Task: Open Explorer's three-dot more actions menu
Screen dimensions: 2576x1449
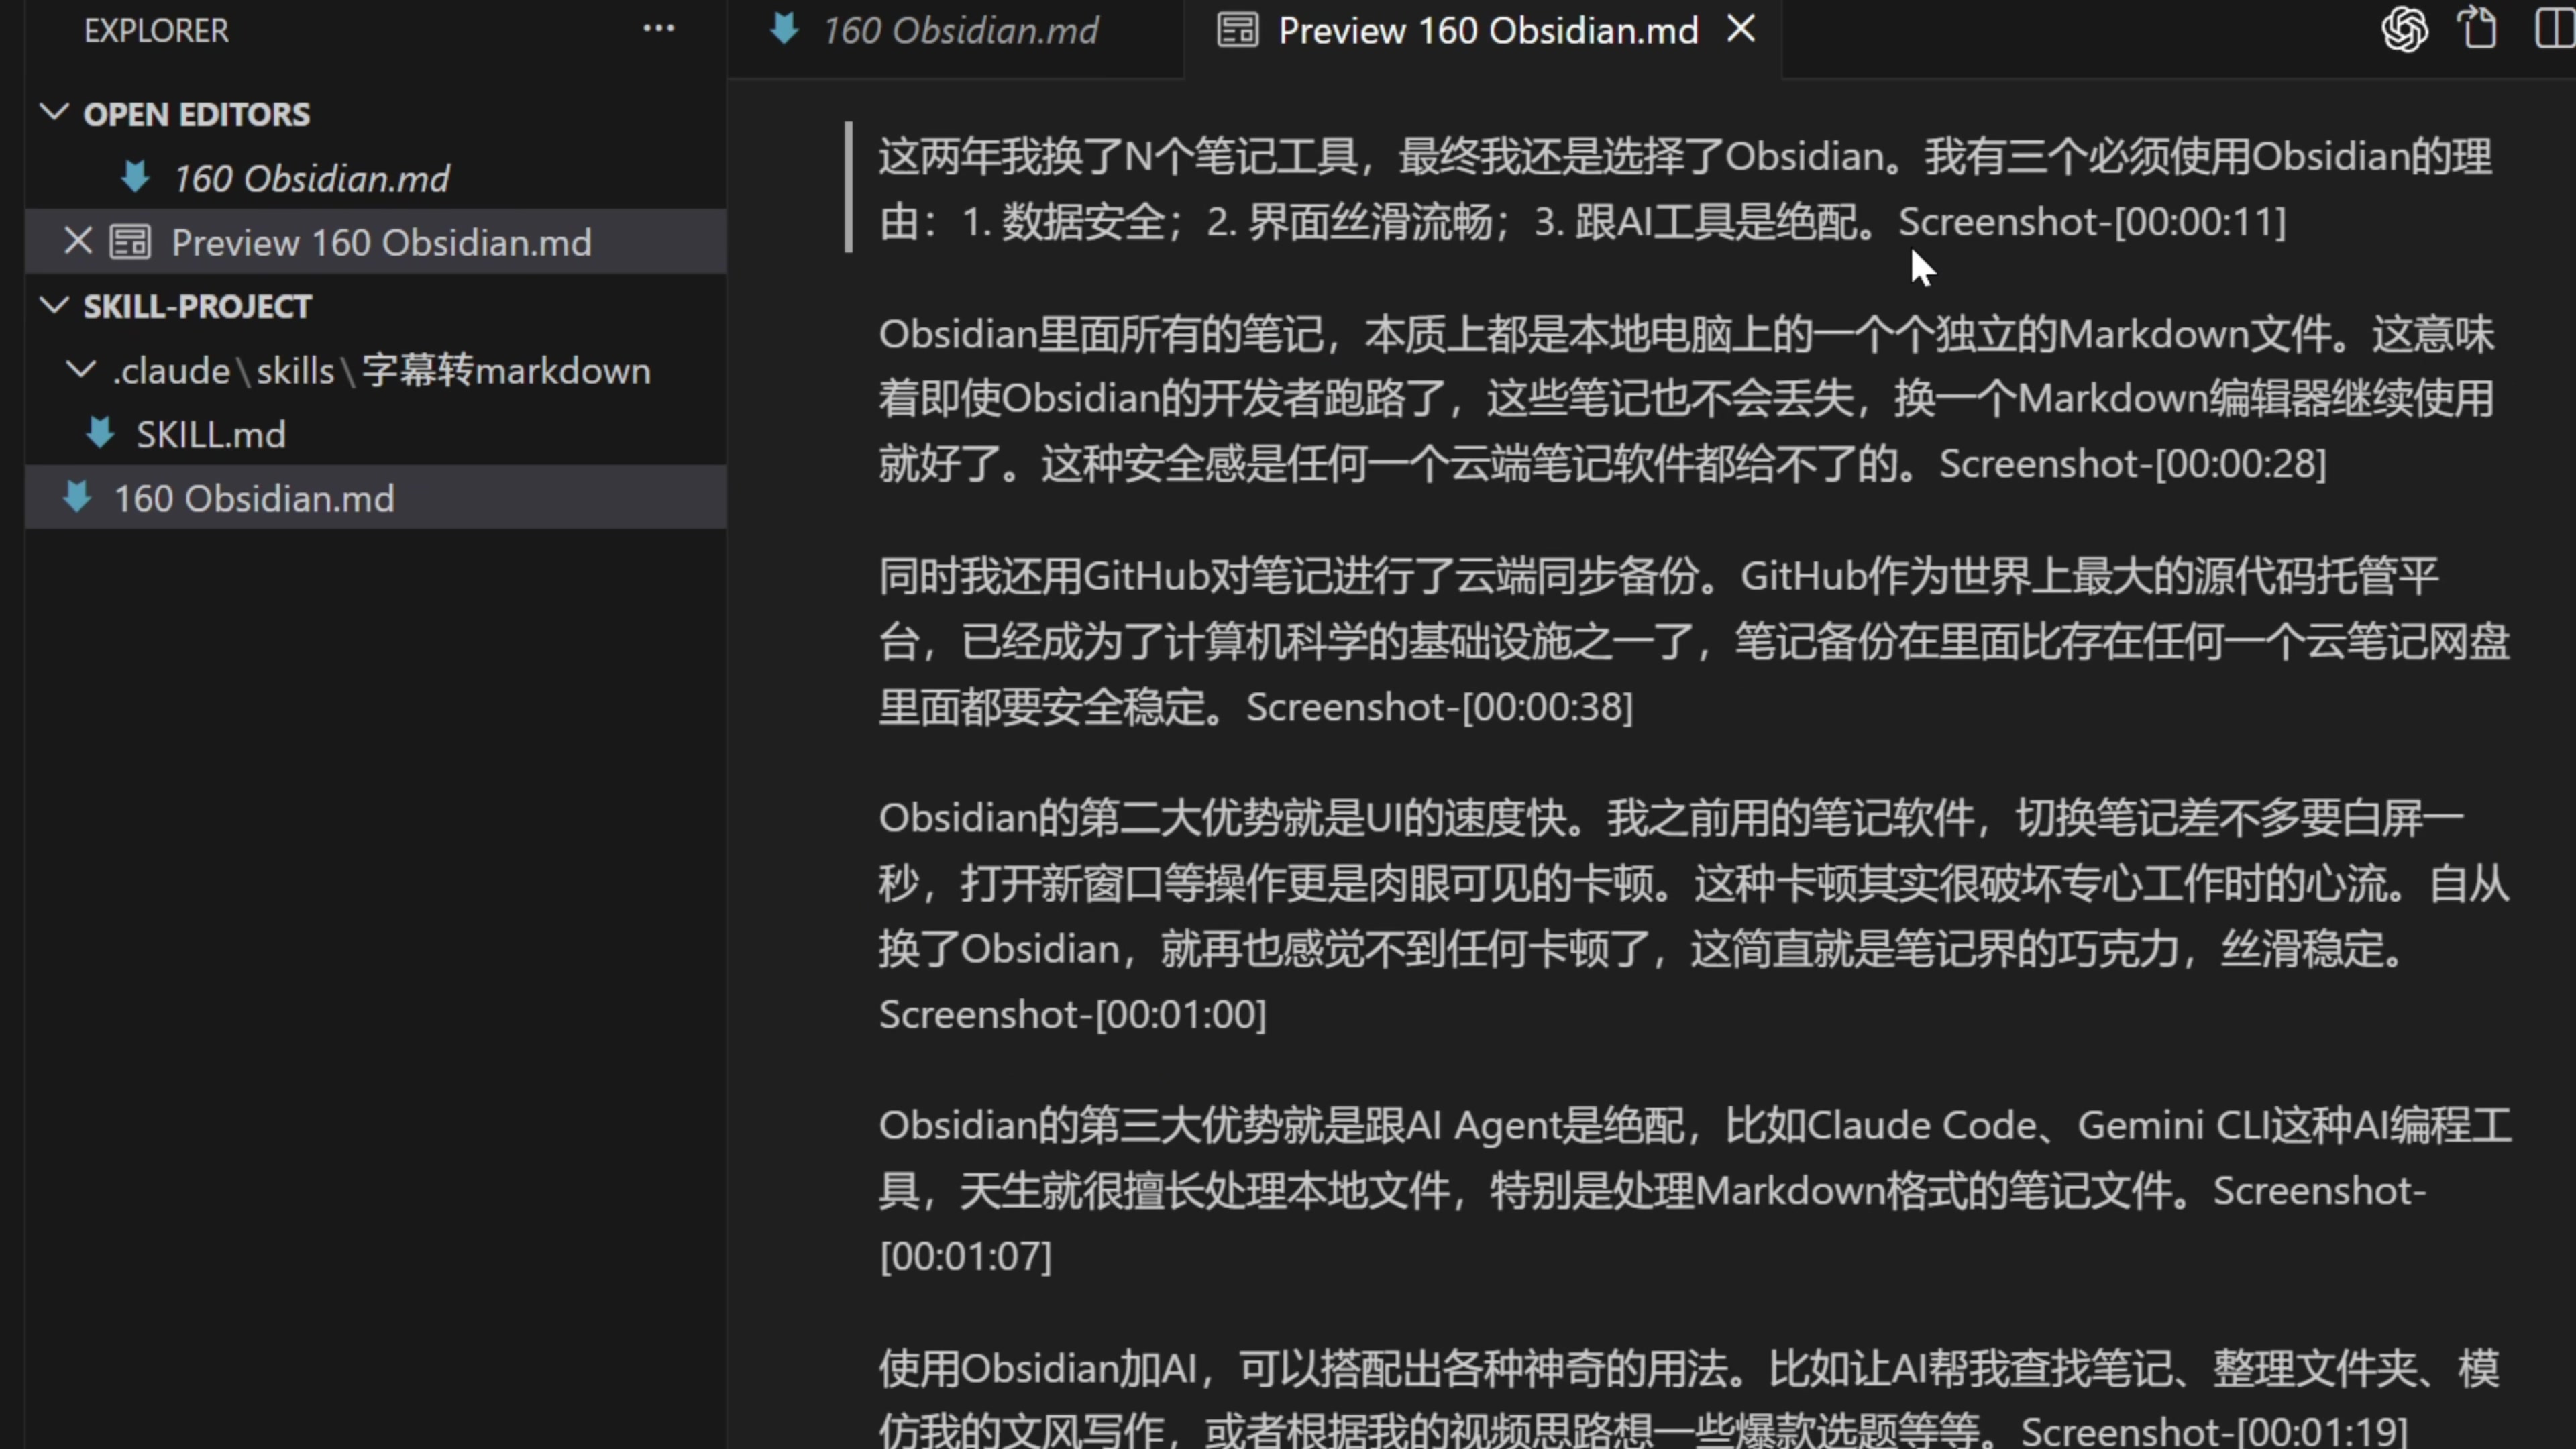Action: 658,29
